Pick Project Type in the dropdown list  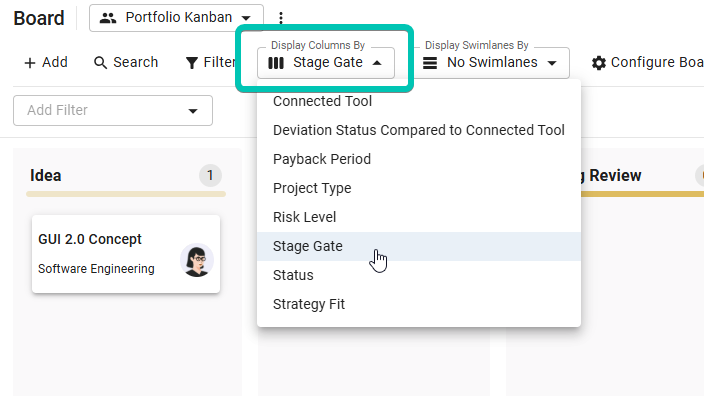pyautogui.click(x=419, y=188)
